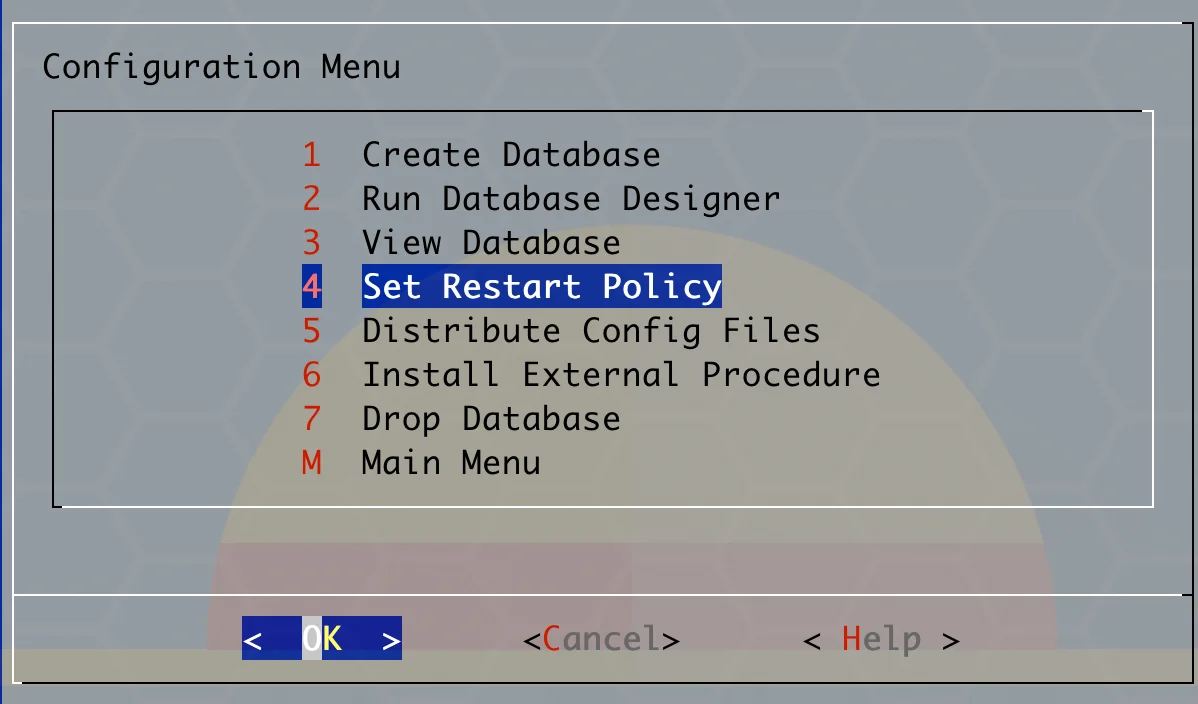1198x704 pixels.
Task: Choose Distribute Config Files option
Action: pos(591,331)
